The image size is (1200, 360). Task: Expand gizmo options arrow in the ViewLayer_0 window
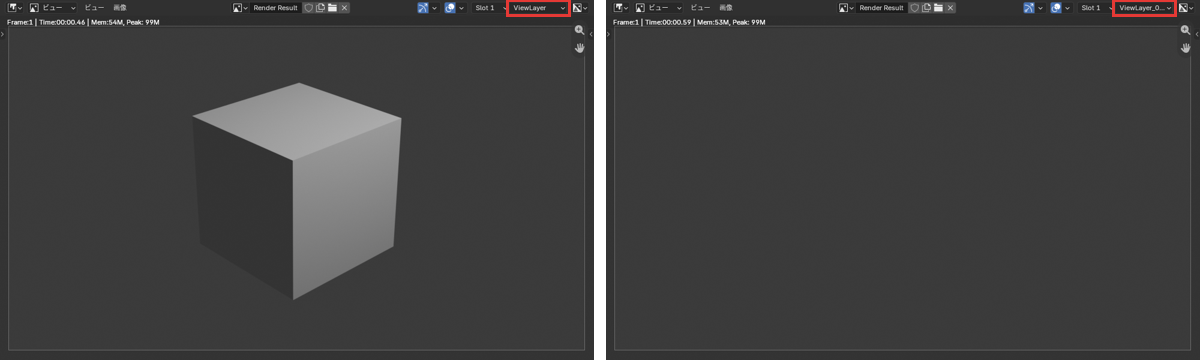click(x=1041, y=8)
